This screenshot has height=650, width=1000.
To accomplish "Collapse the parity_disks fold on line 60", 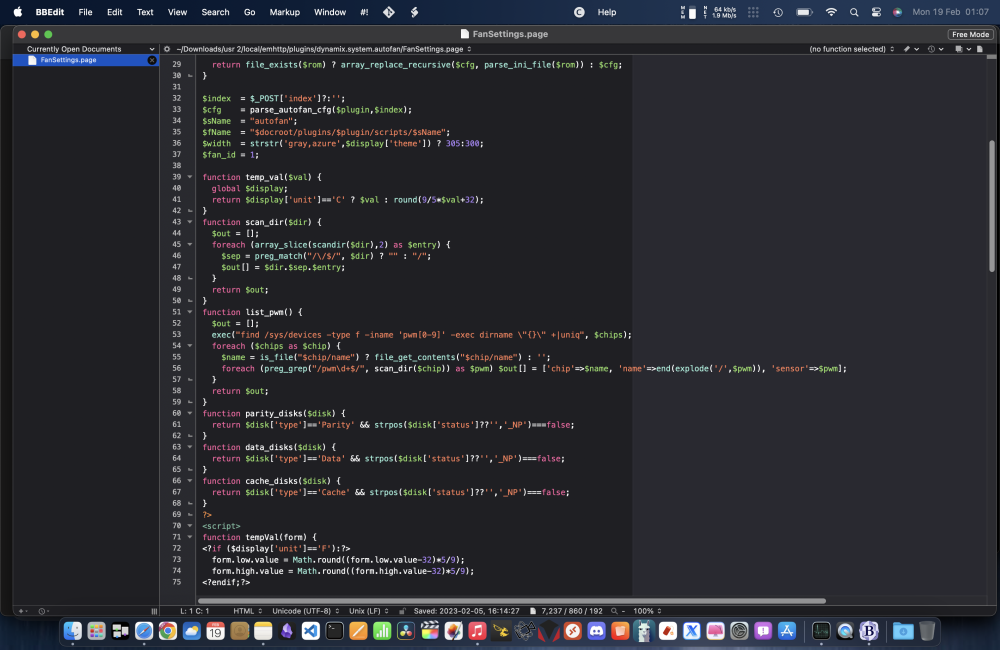I will [x=190, y=413].
